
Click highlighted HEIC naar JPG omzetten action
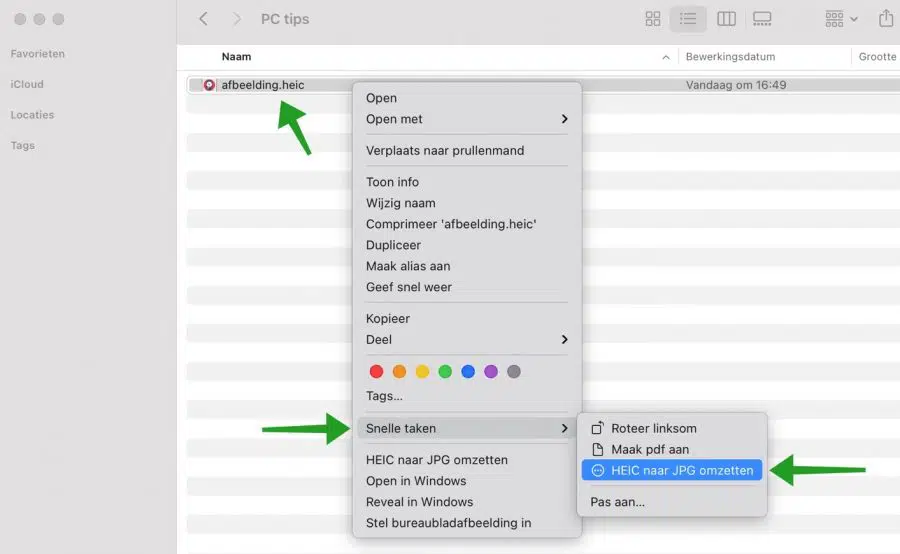tap(672, 470)
